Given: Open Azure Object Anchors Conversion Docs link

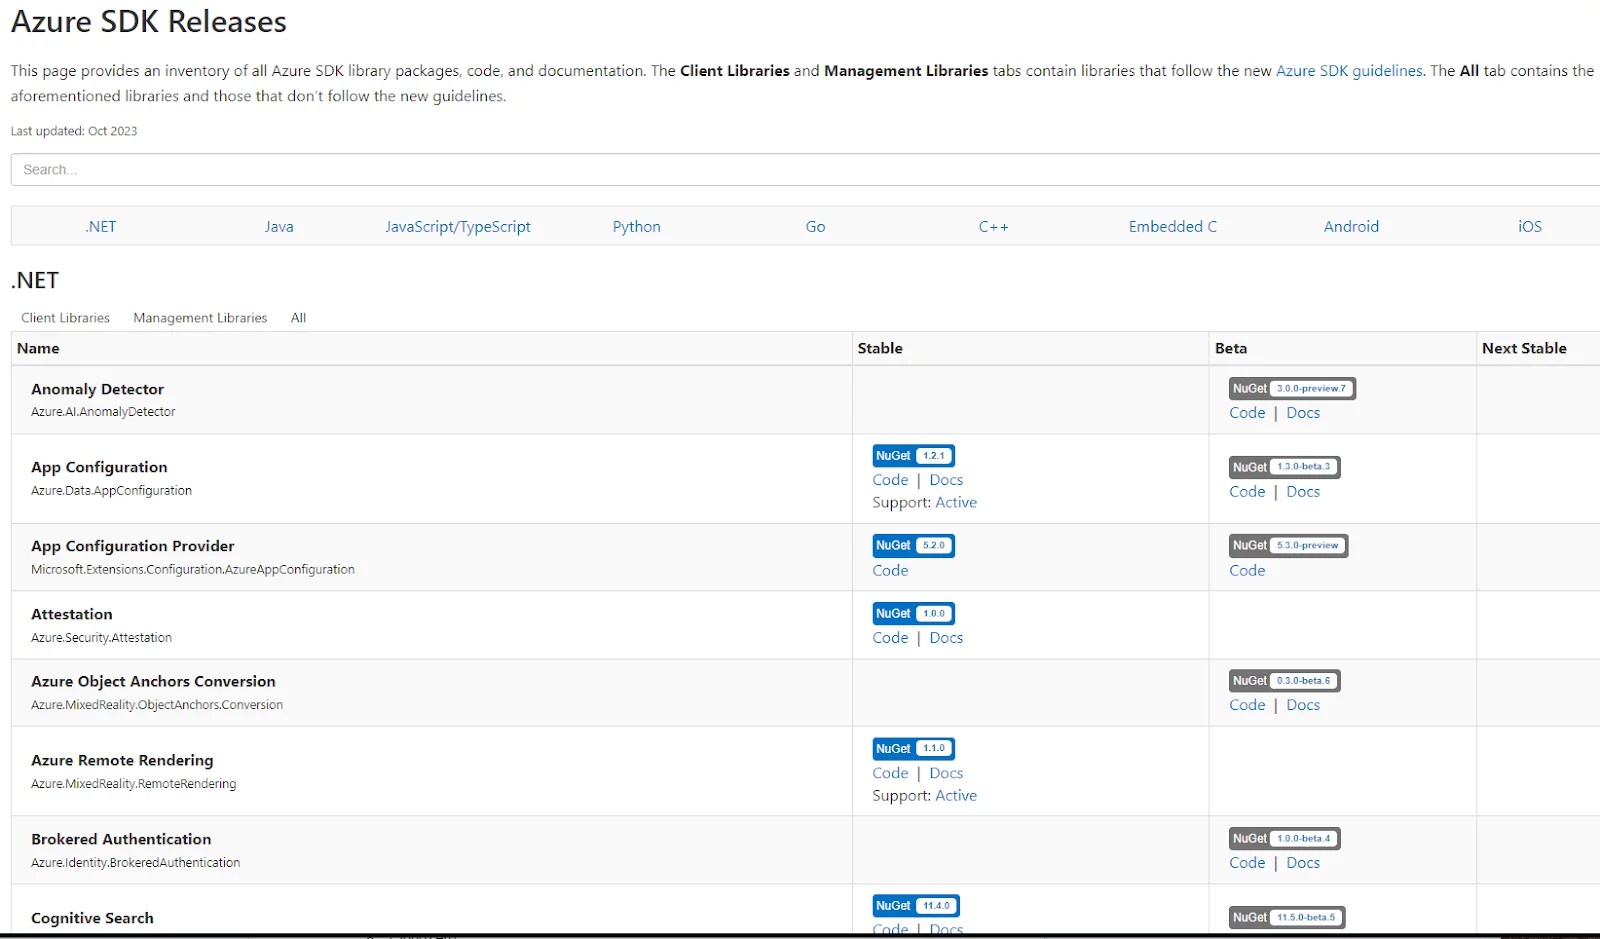Looking at the screenshot, I should click(1303, 705).
